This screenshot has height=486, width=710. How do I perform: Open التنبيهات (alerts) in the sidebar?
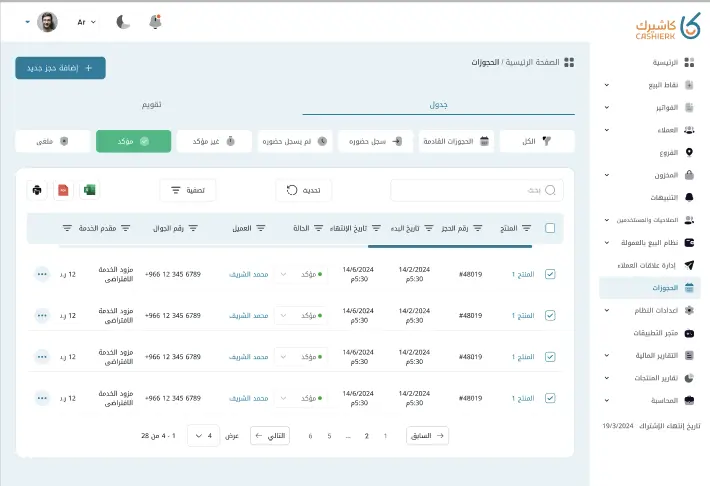coord(664,197)
